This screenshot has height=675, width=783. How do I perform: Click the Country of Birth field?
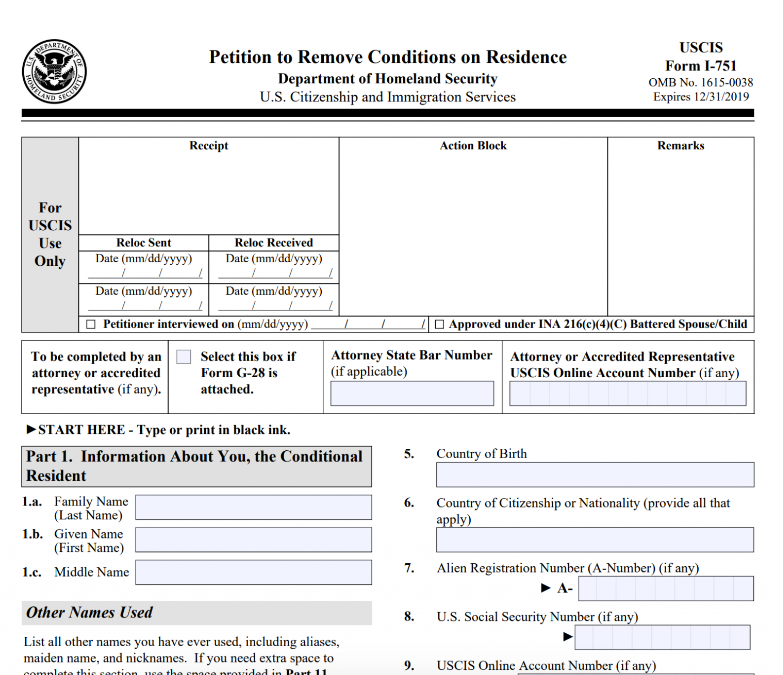[x=595, y=475]
